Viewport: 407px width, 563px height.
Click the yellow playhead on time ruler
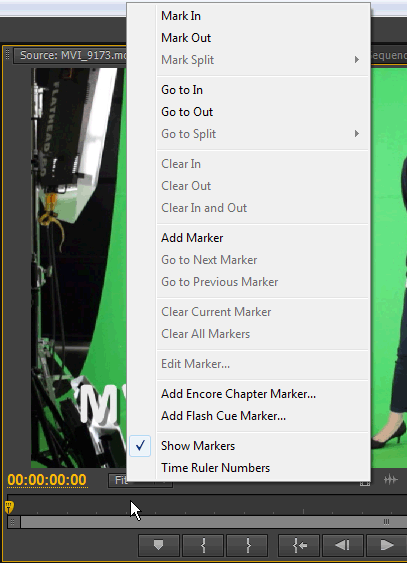(x=9, y=507)
